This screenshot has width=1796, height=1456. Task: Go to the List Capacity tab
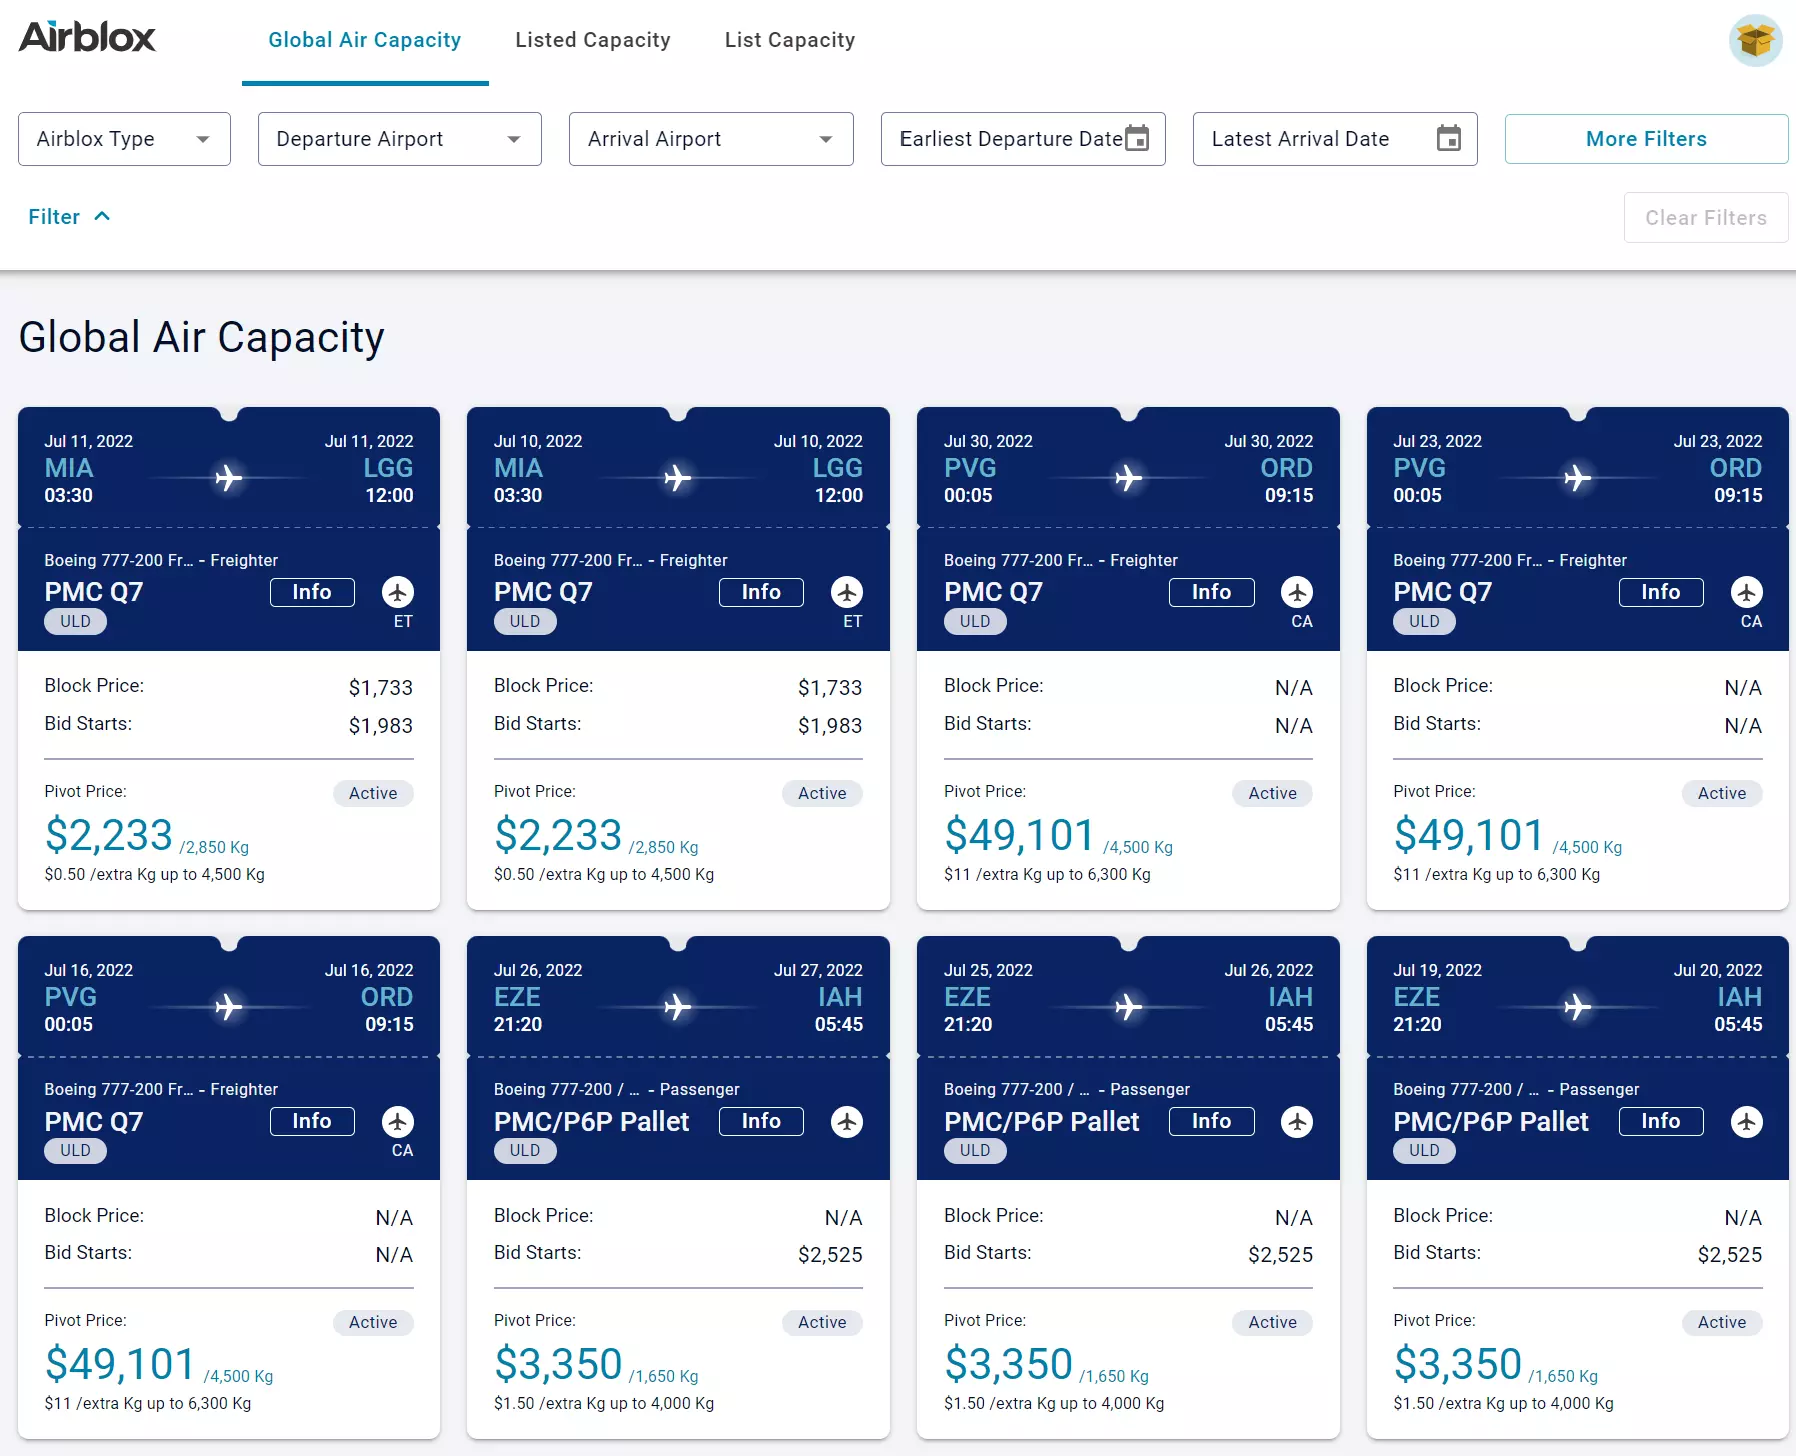pyautogui.click(x=789, y=40)
